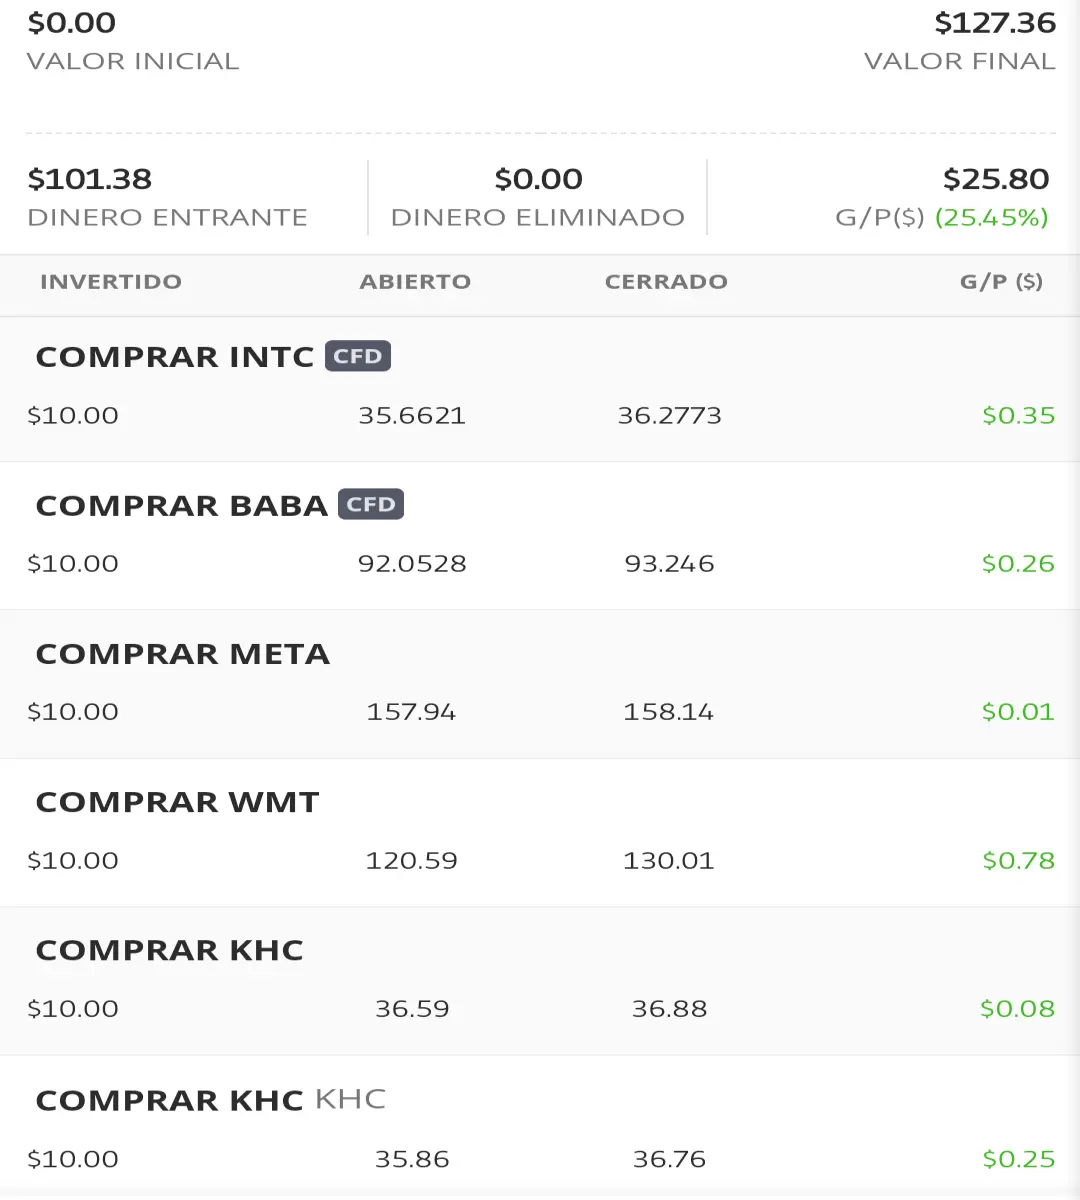Screen dimensions: 1080x1200
Task: Click the ABIERTO column header
Action: [415, 282]
